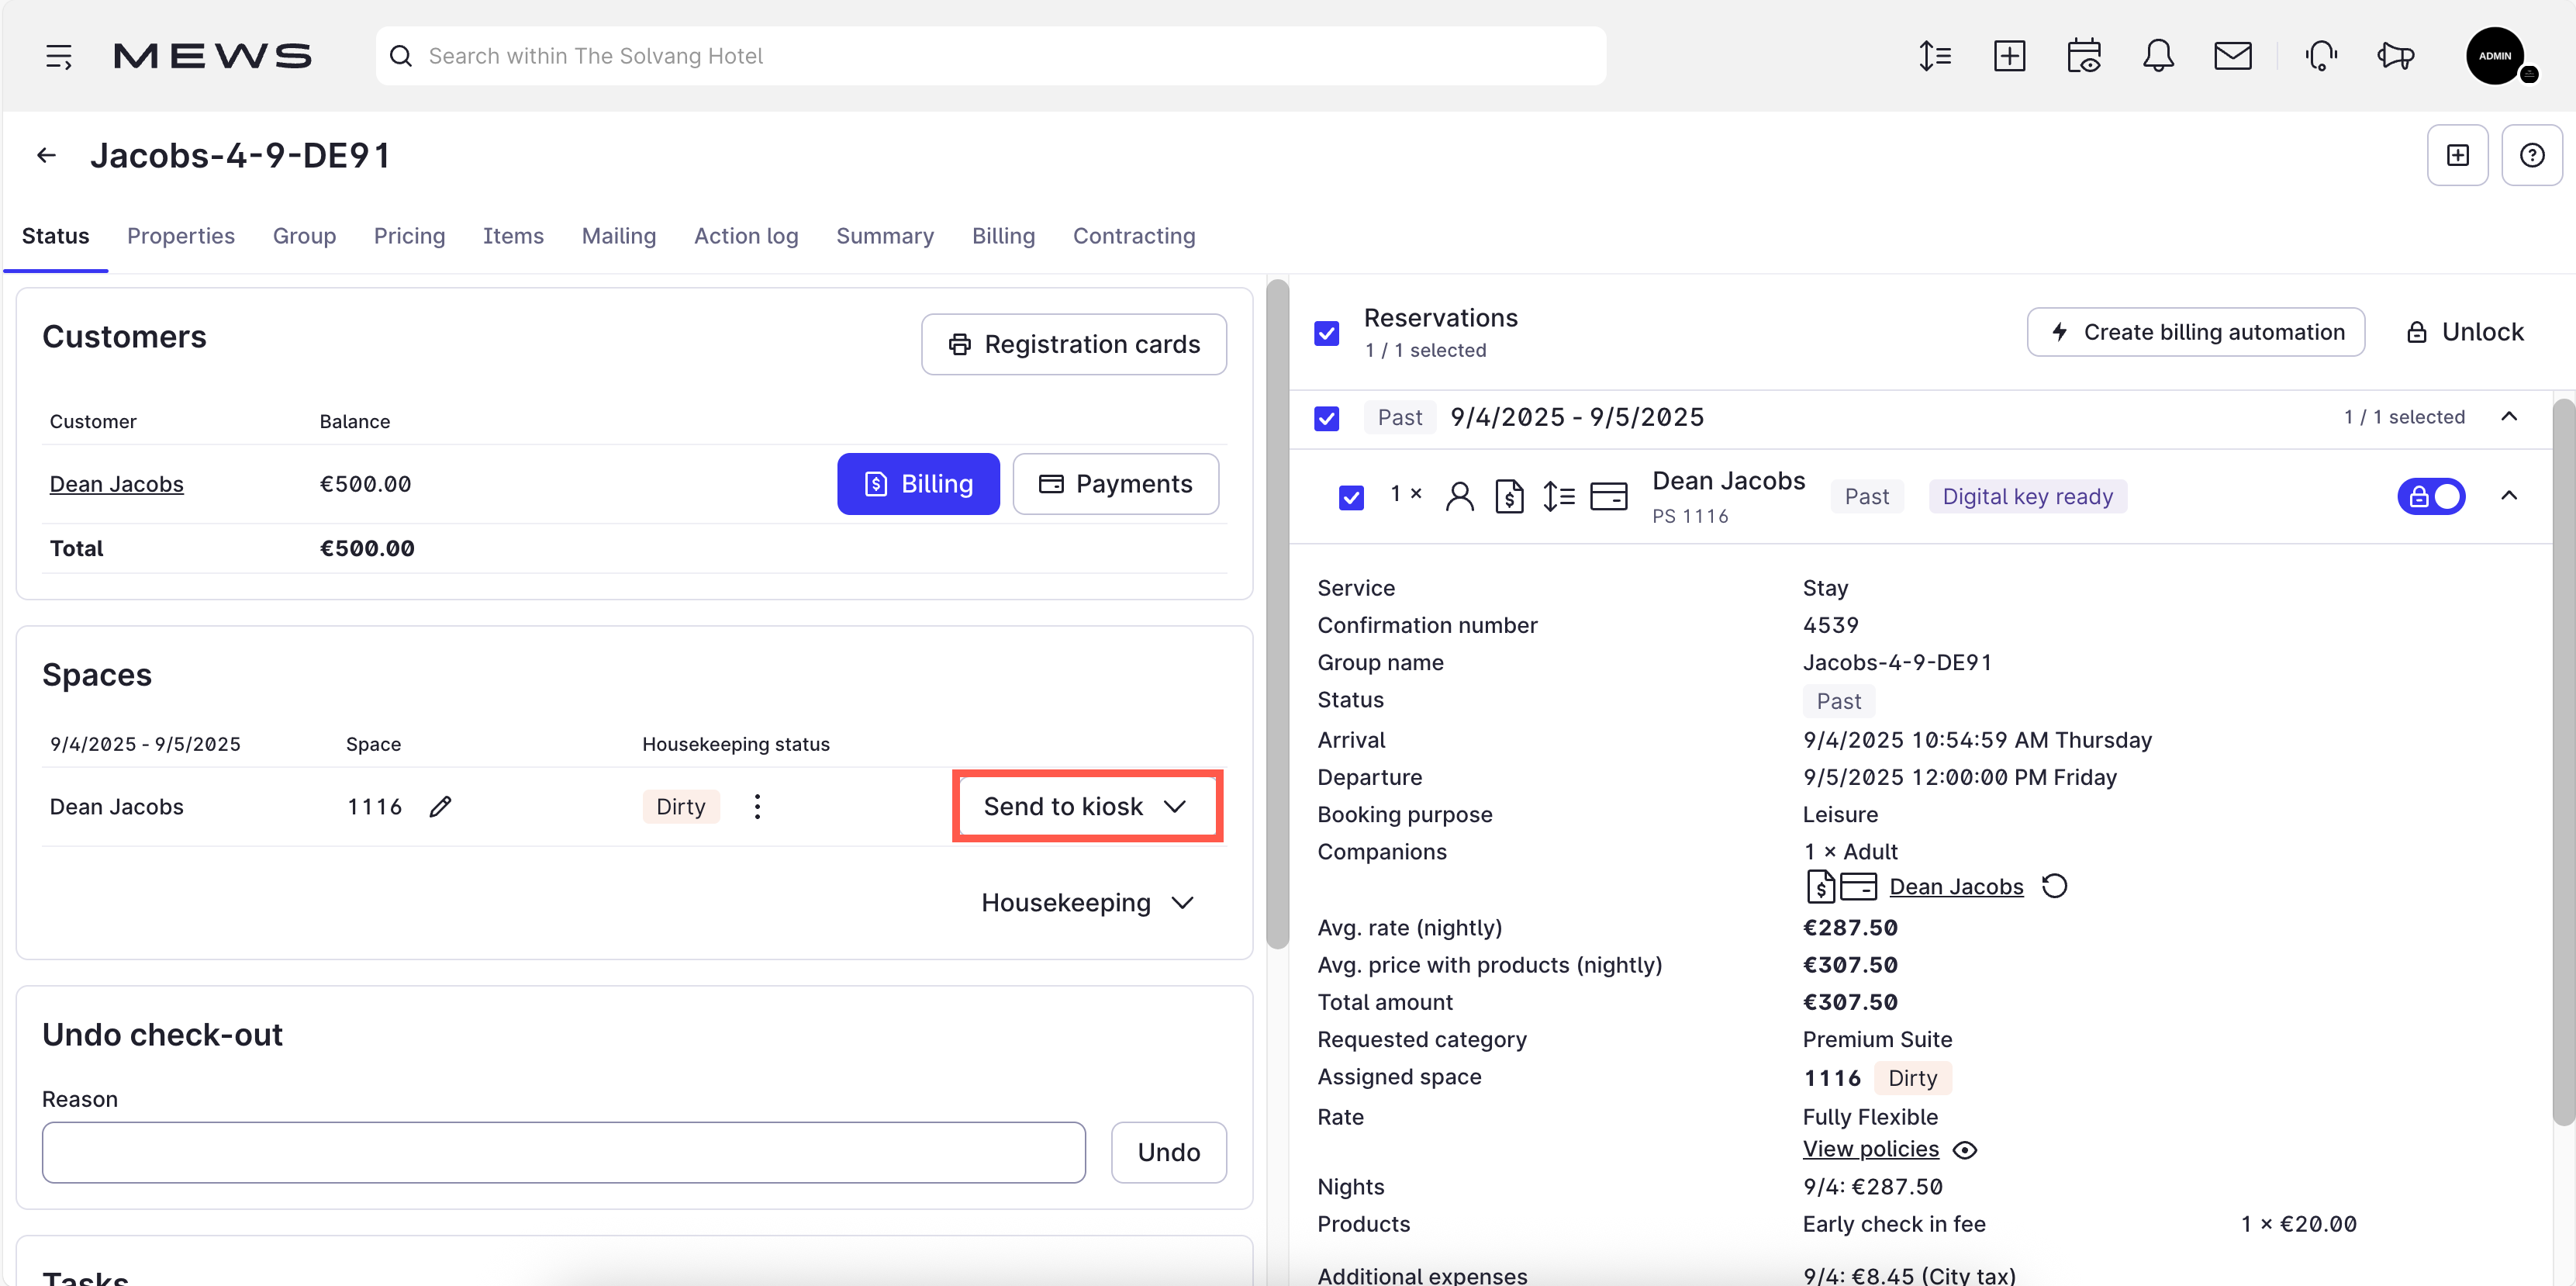This screenshot has height=1286, width=2576.
Task: Click the Dirty housekeeping status badge in Spaces
Action: click(x=680, y=806)
